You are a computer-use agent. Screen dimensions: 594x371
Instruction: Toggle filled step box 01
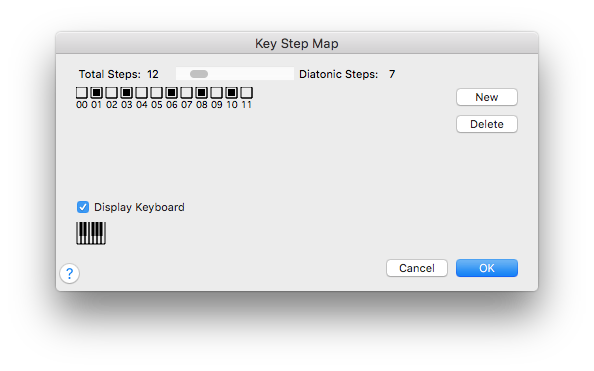[97, 92]
